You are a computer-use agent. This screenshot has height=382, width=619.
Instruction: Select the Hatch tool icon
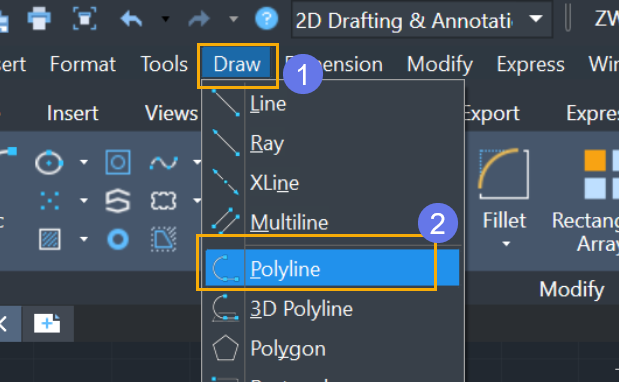tap(50, 239)
